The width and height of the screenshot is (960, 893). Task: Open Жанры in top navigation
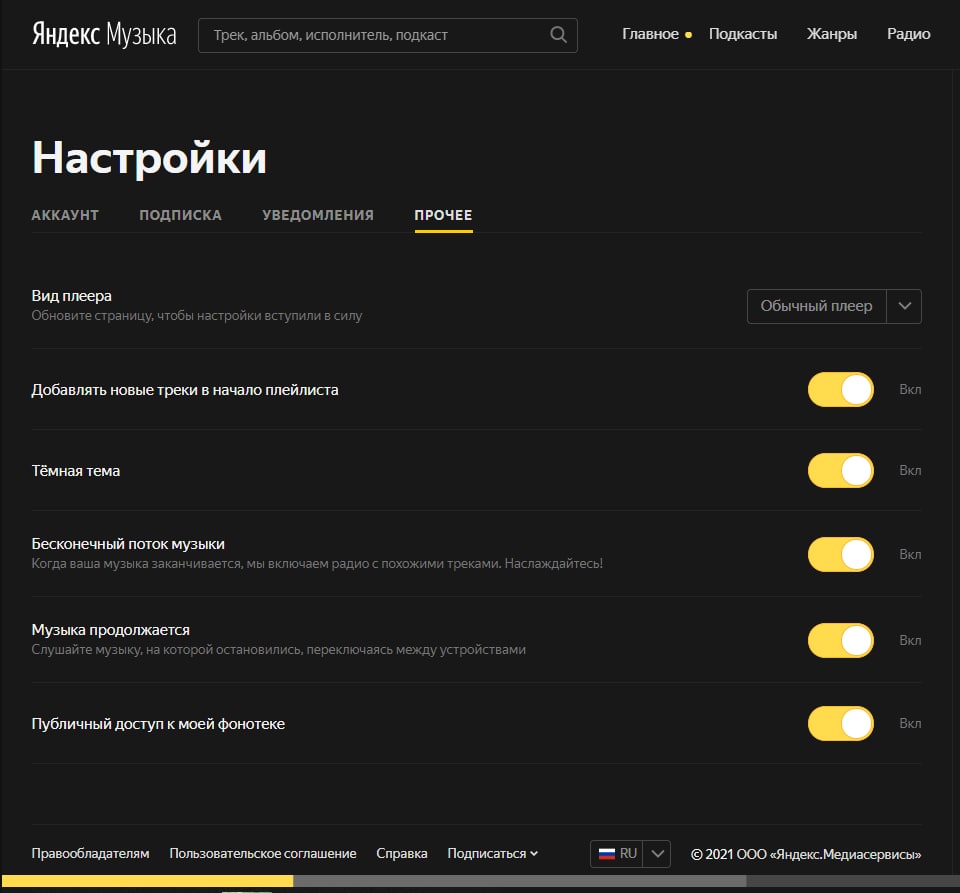[831, 34]
